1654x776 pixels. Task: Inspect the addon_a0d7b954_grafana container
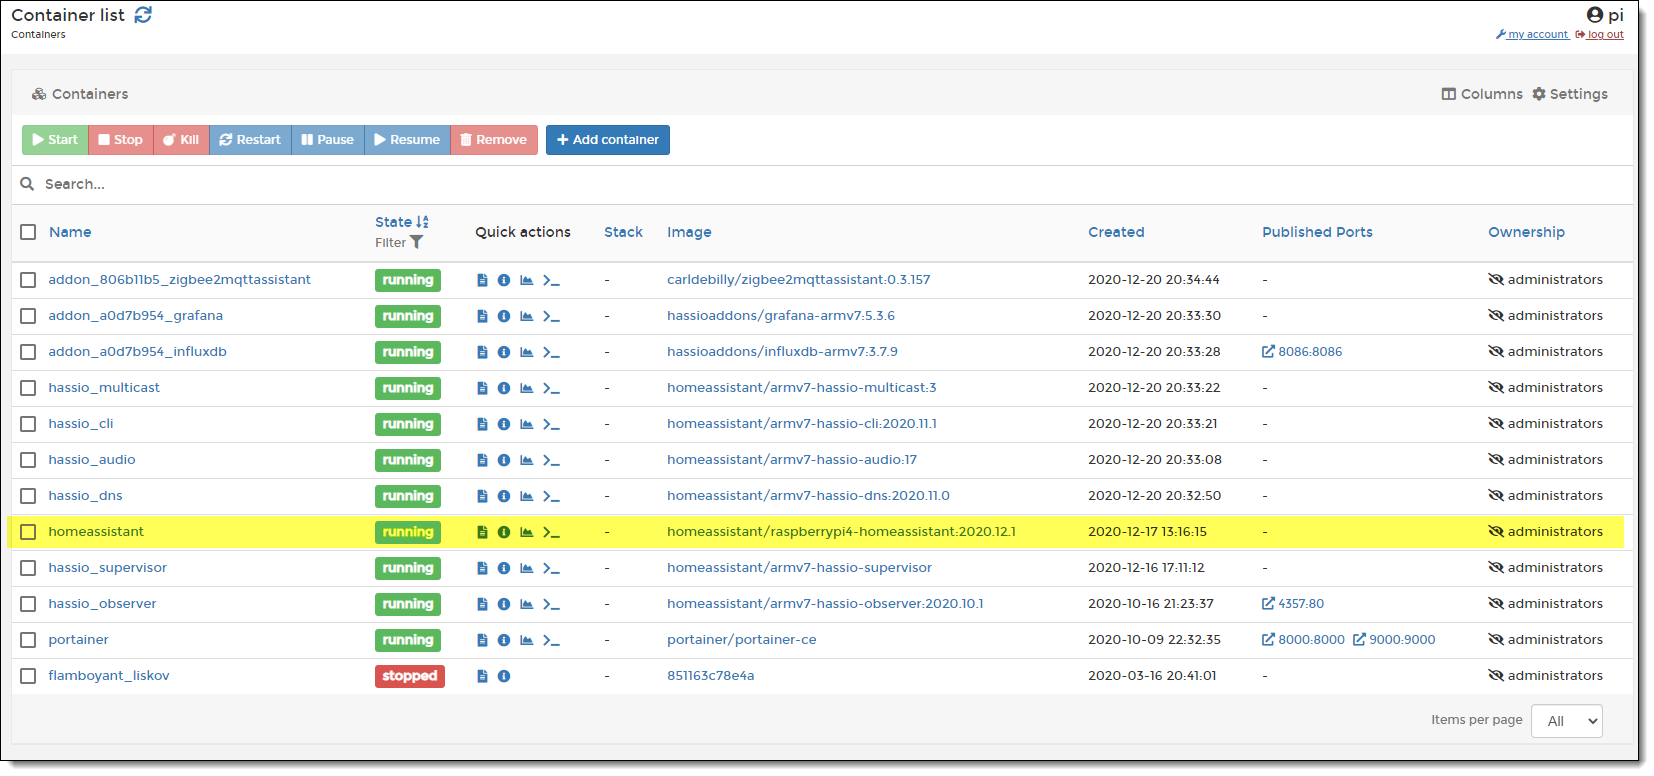pyautogui.click(x=504, y=316)
